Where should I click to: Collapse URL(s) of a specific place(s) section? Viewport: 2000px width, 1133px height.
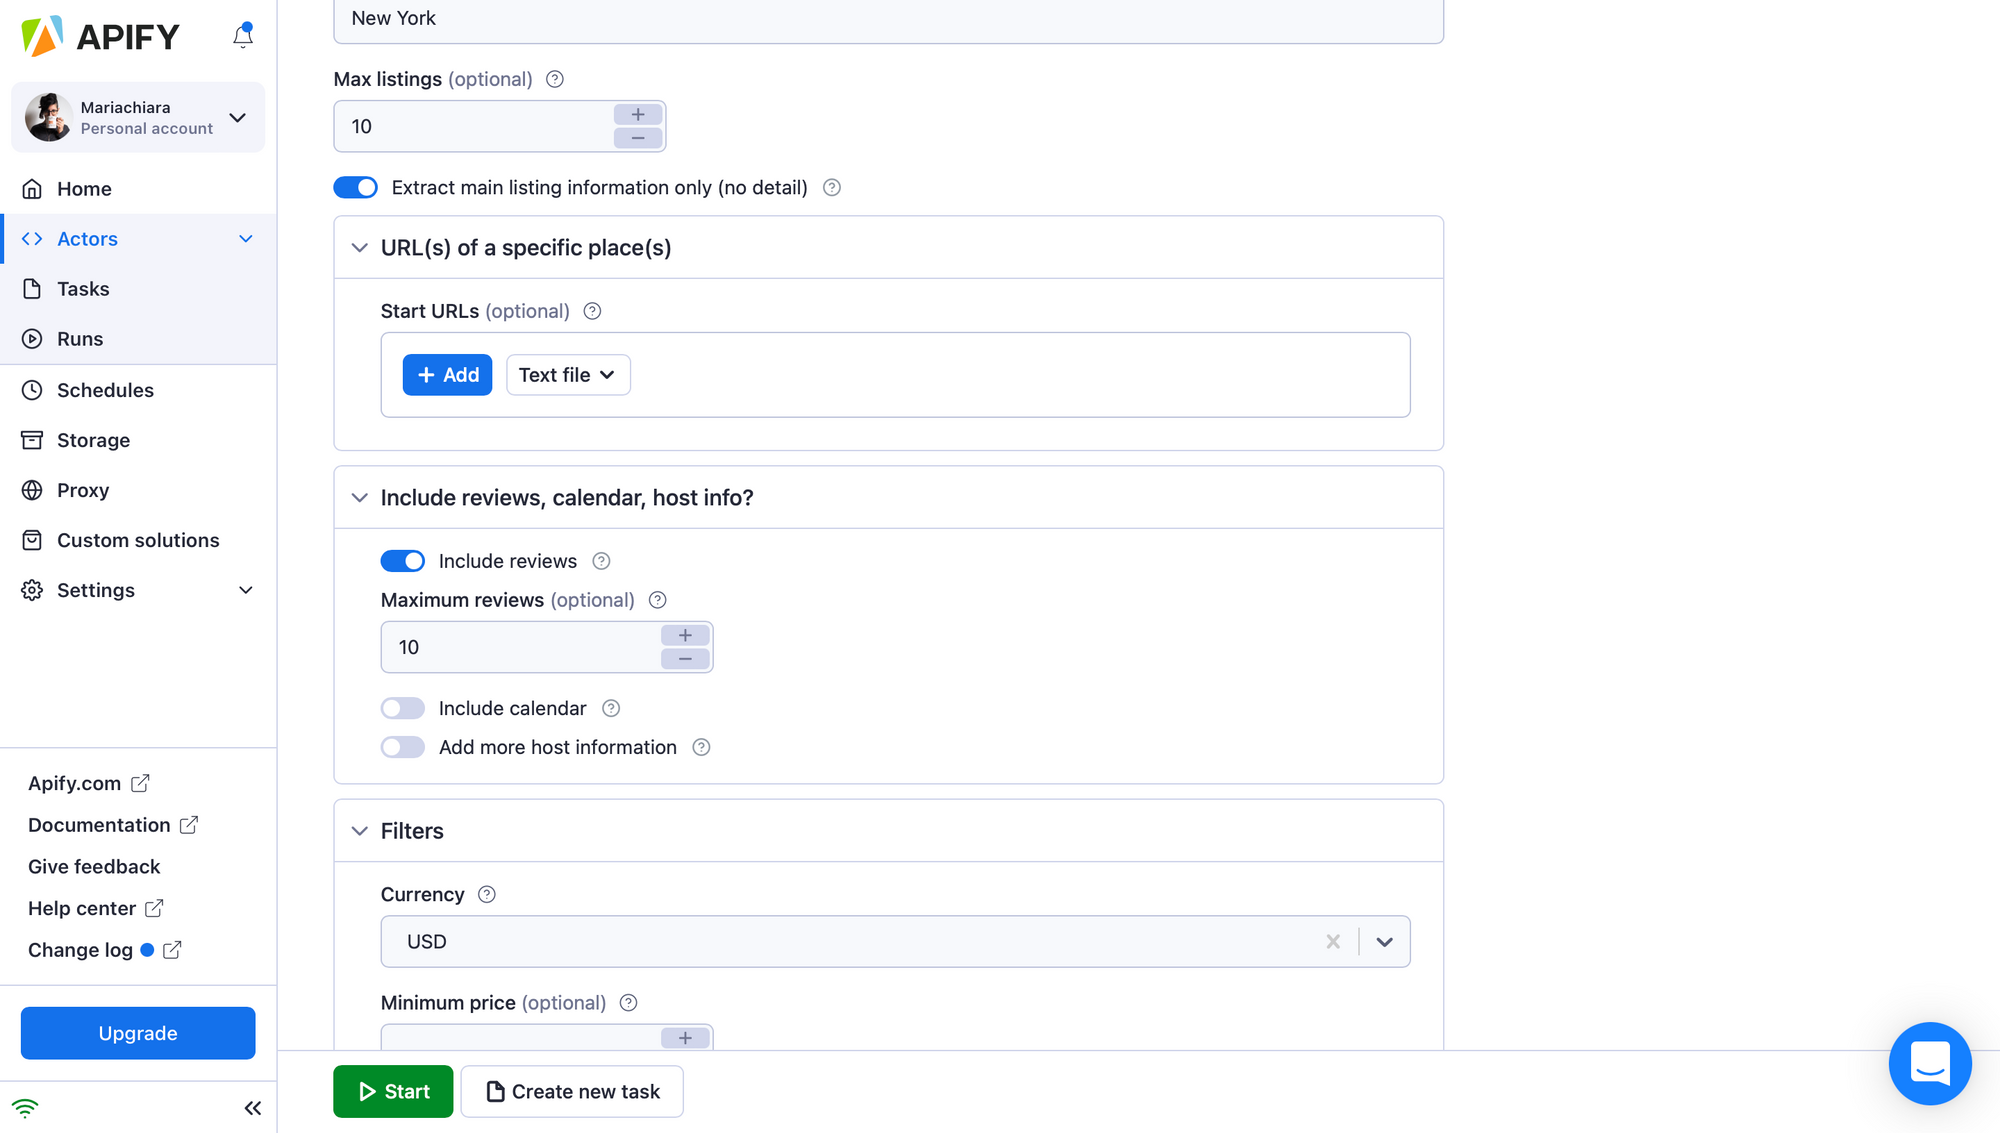360,248
